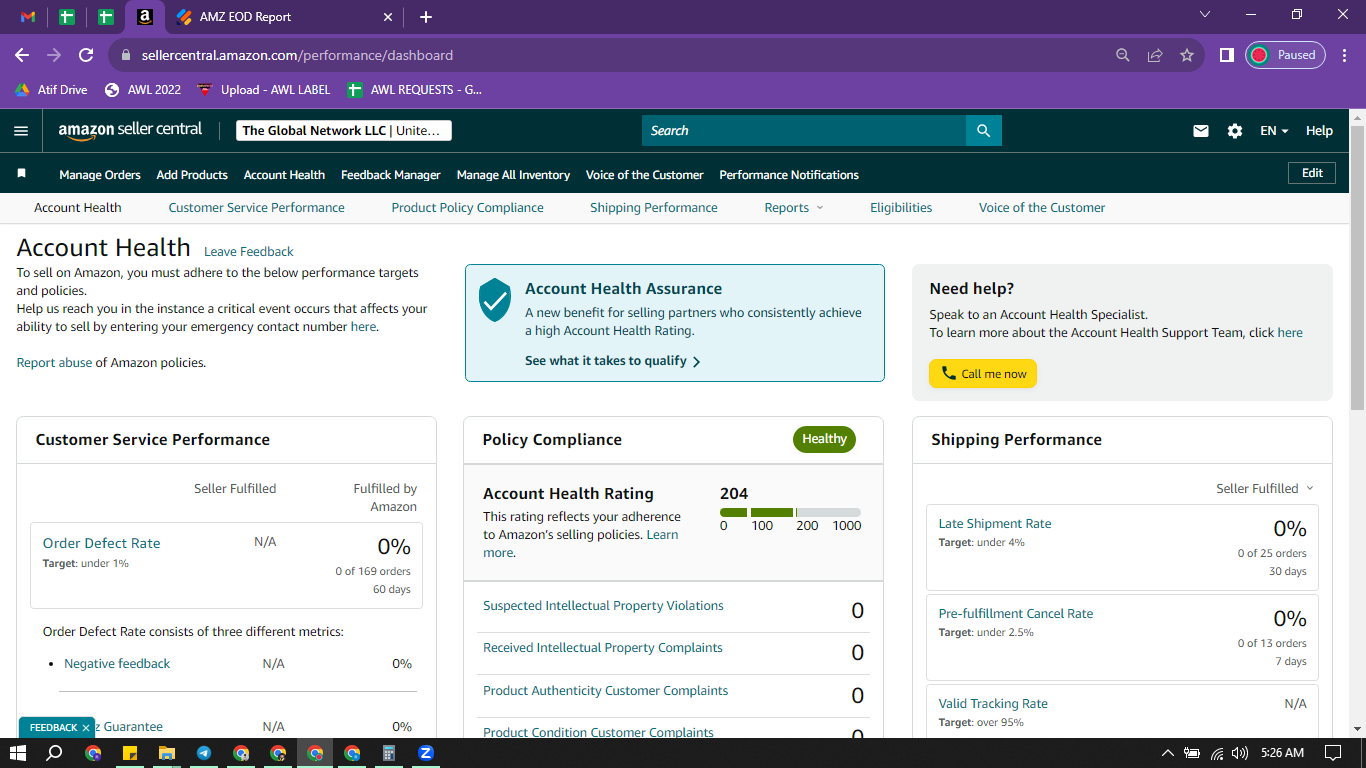Expand the Reports dropdown menu
This screenshot has height=768, width=1366.
(x=794, y=208)
